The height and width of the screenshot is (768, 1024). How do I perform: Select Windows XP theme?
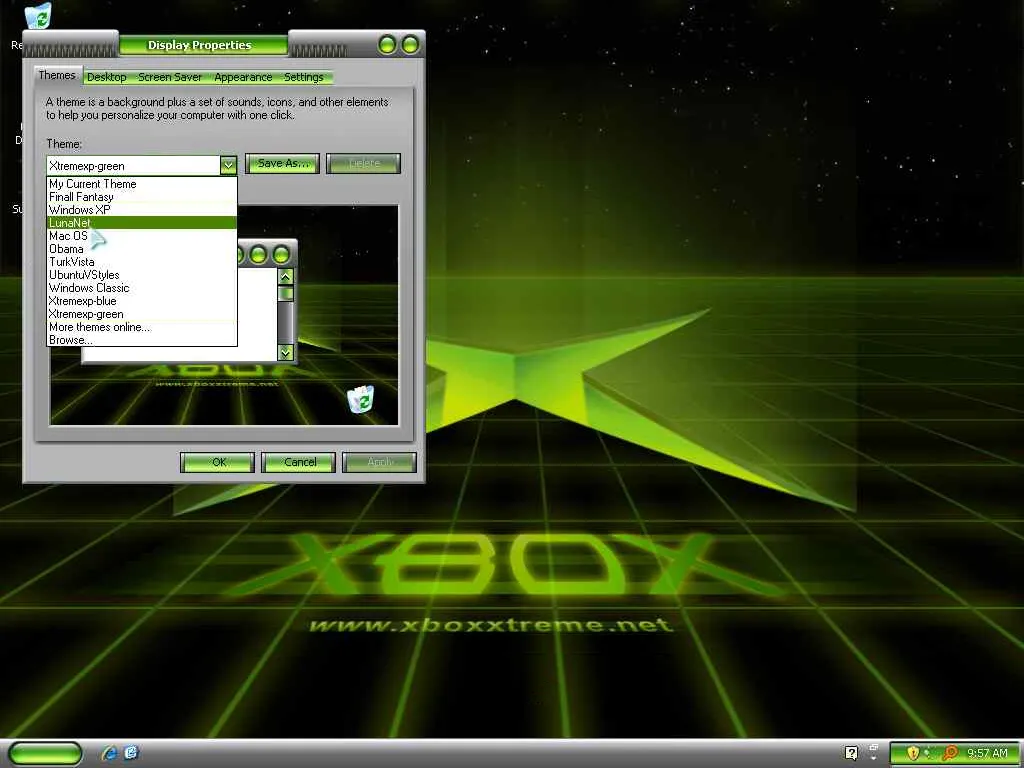coord(142,210)
